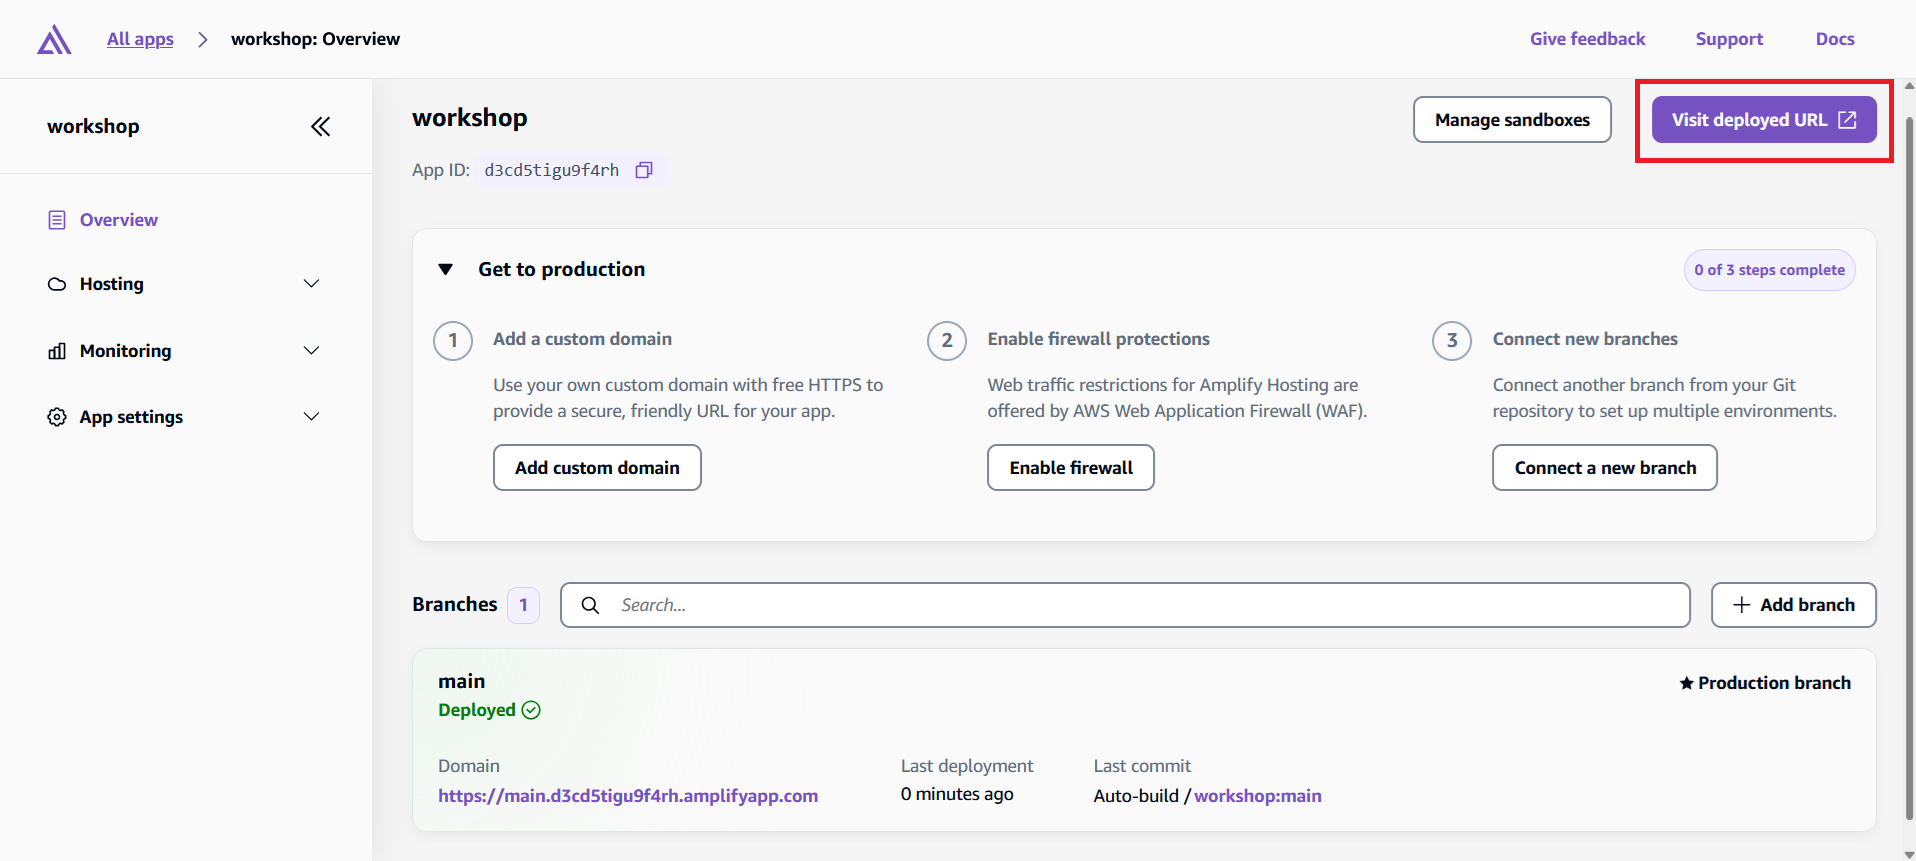1916x861 pixels.
Task: Click the step 3 circle indicator
Action: point(1452,341)
